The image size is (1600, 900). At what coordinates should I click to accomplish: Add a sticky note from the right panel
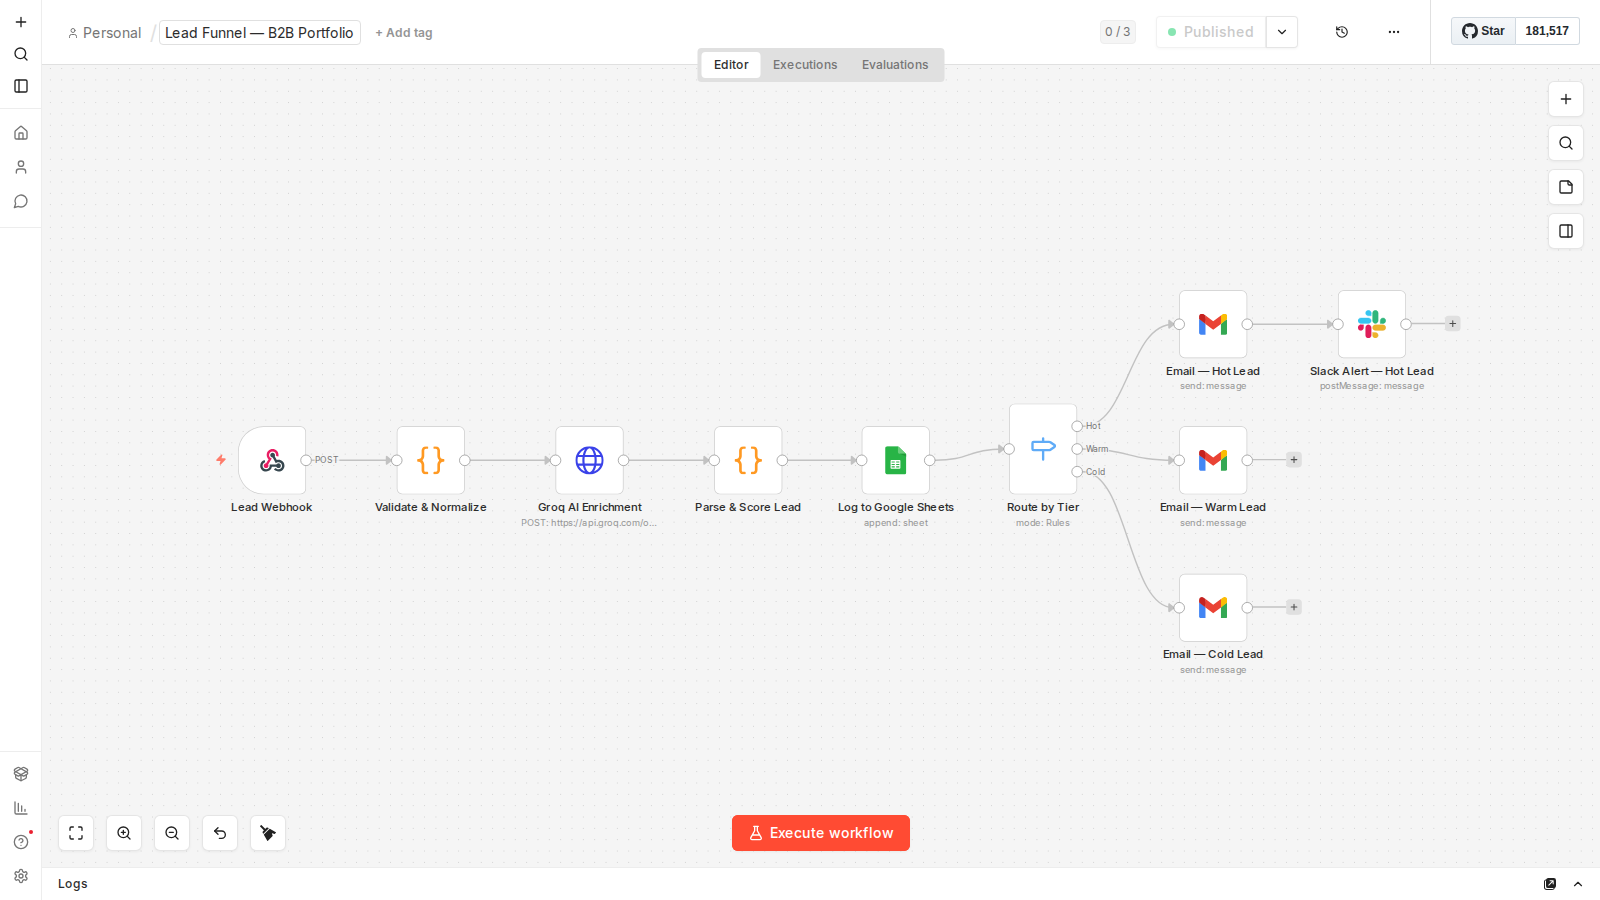[1565, 187]
